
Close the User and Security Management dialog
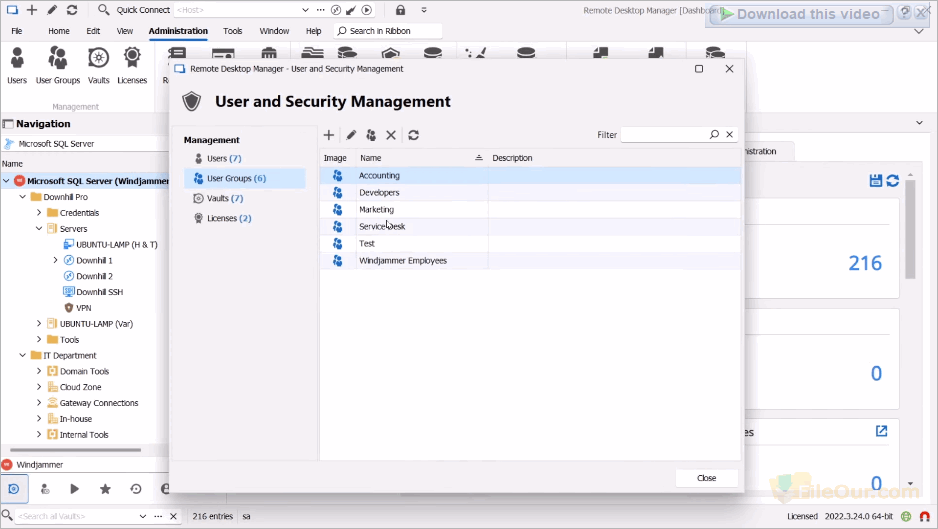tap(706, 478)
